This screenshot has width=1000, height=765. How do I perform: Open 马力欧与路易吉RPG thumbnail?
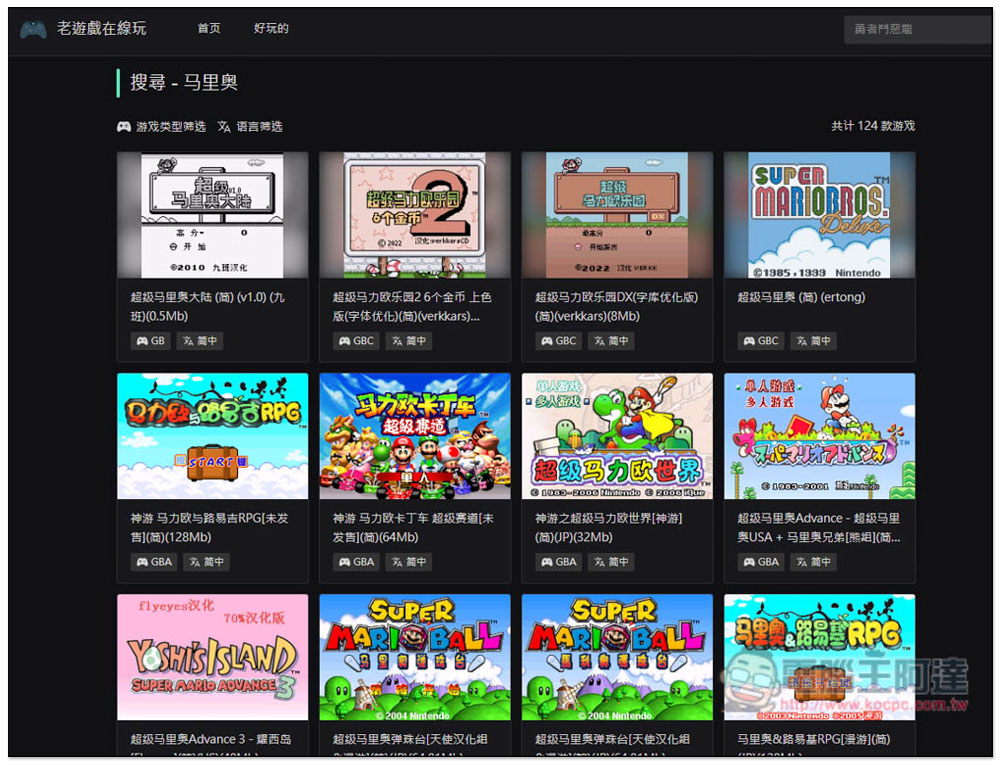pyautogui.click(x=212, y=436)
